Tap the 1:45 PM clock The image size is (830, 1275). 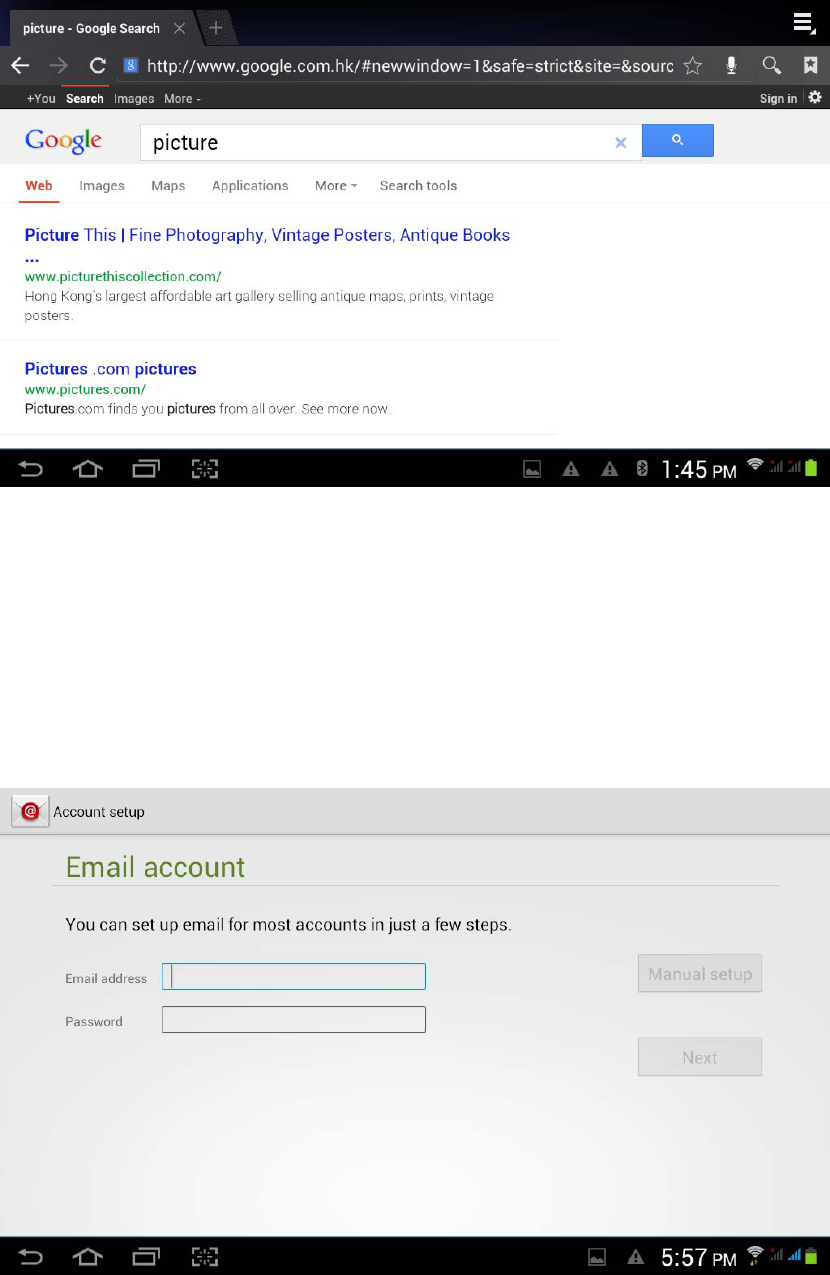point(699,468)
